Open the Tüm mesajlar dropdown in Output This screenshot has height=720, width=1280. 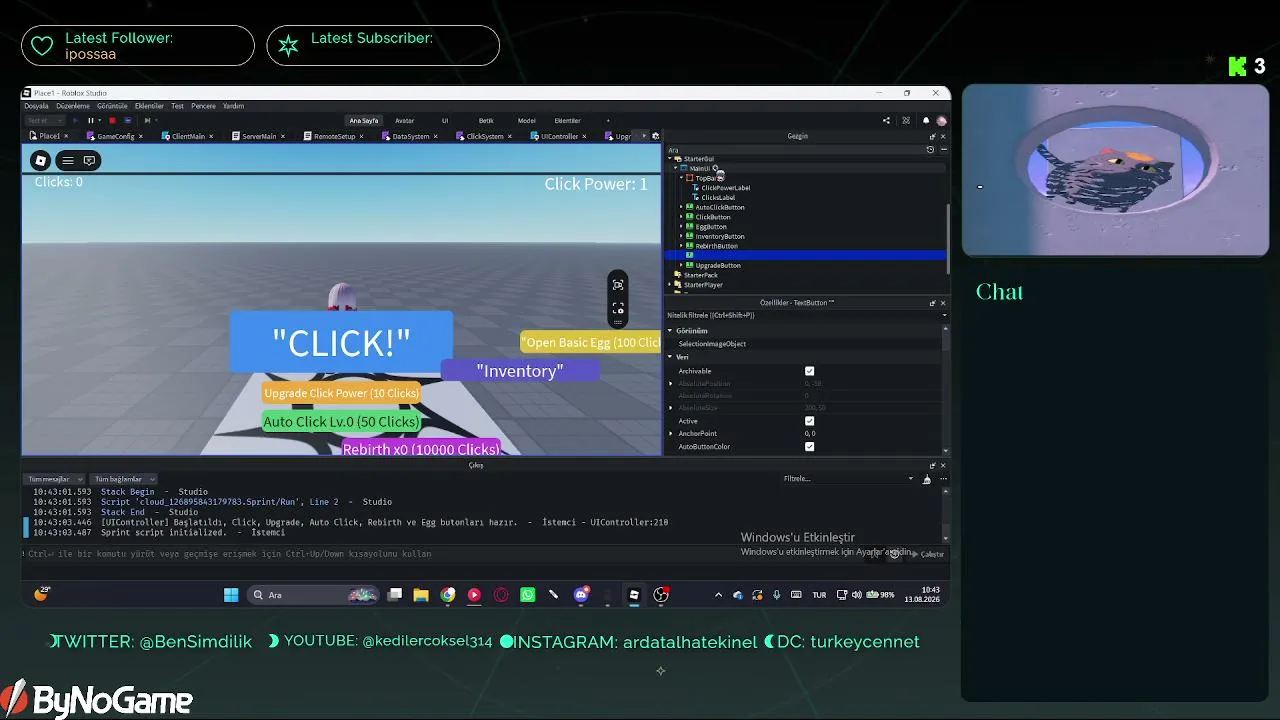(56, 479)
